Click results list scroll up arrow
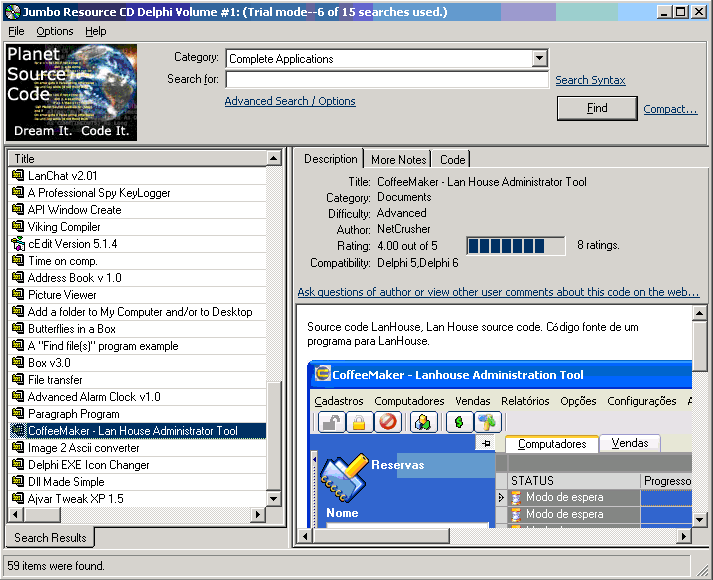Viewport: 713px width, 580px height. click(273, 158)
